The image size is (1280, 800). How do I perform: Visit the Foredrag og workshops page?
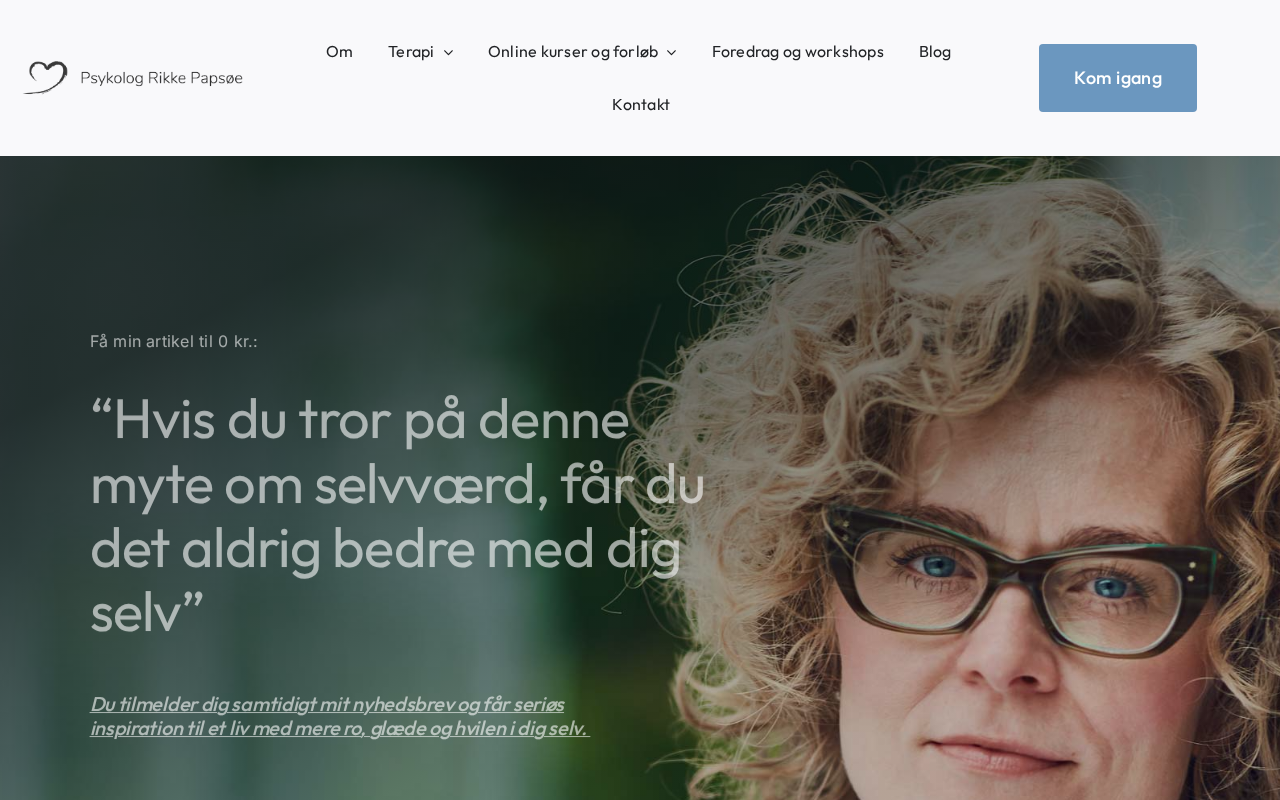798,51
